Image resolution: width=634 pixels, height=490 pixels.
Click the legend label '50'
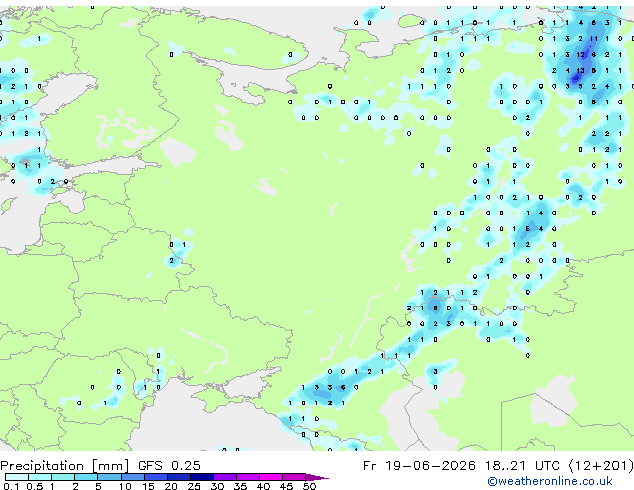(309, 486)
